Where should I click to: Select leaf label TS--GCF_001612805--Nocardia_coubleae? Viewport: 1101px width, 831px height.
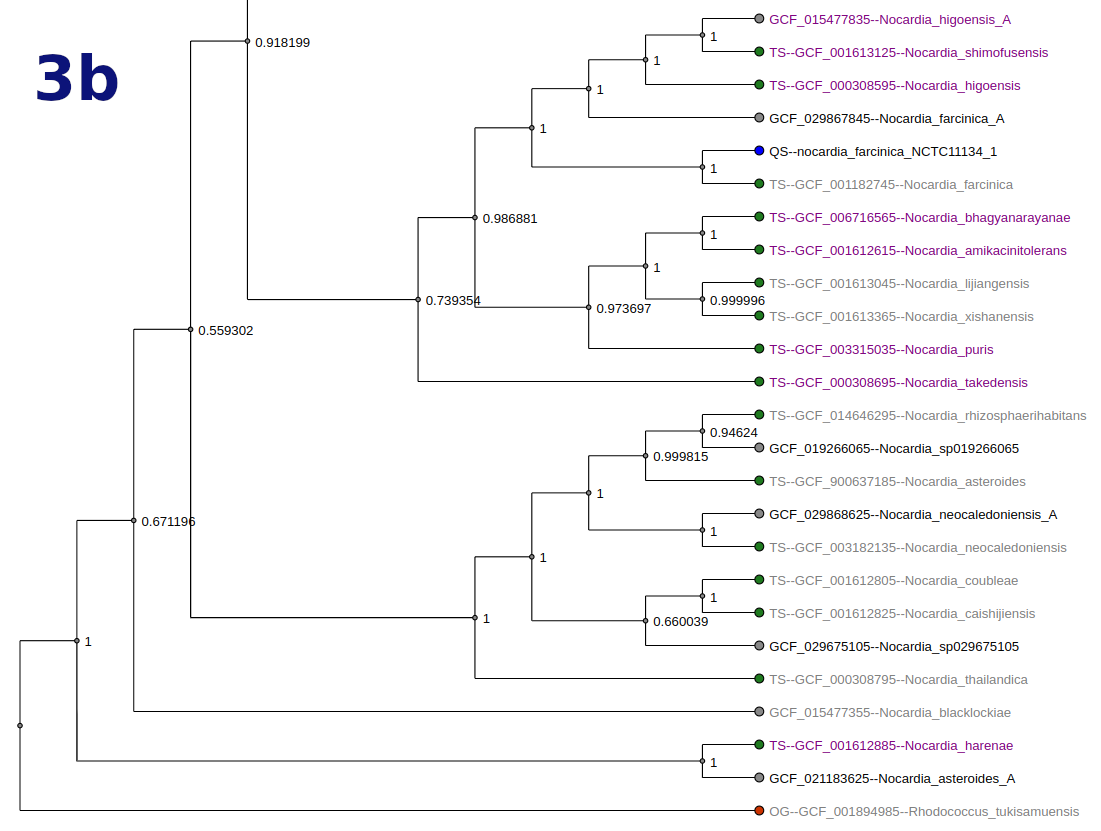(x=893, y=581)
